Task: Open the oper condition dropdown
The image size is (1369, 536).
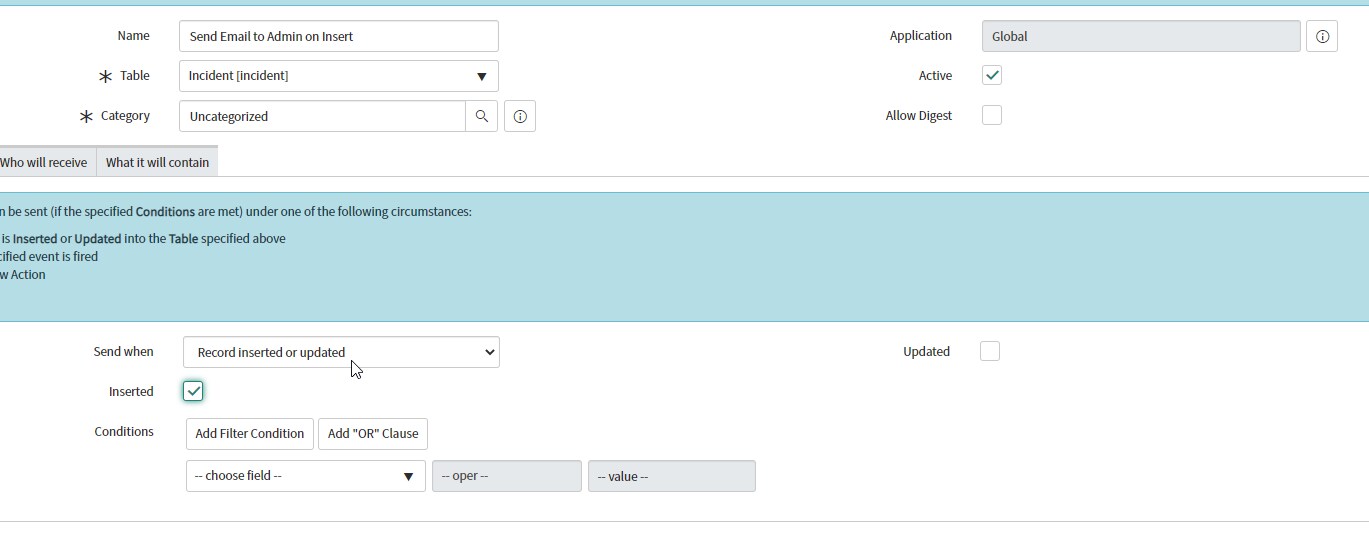Action: 507,476
